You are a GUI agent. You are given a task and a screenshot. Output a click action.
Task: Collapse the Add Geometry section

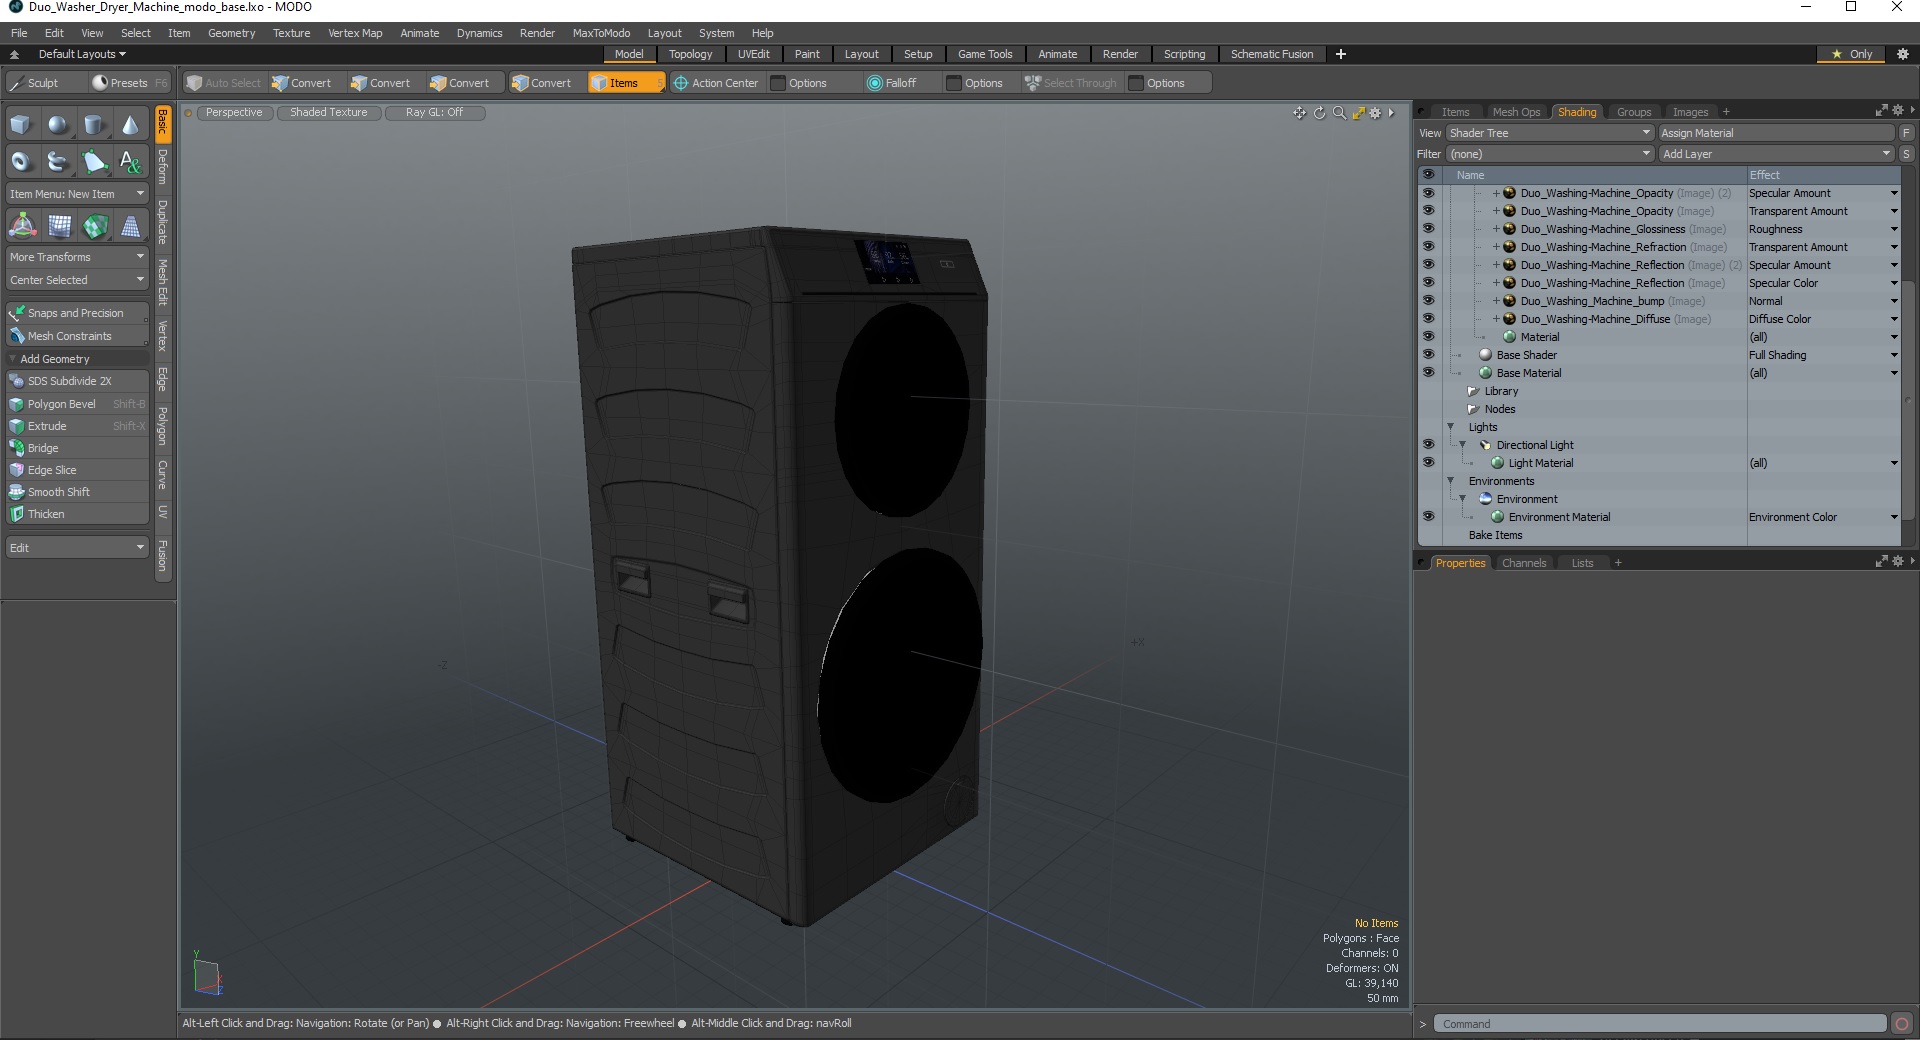[x=12, y=359]
